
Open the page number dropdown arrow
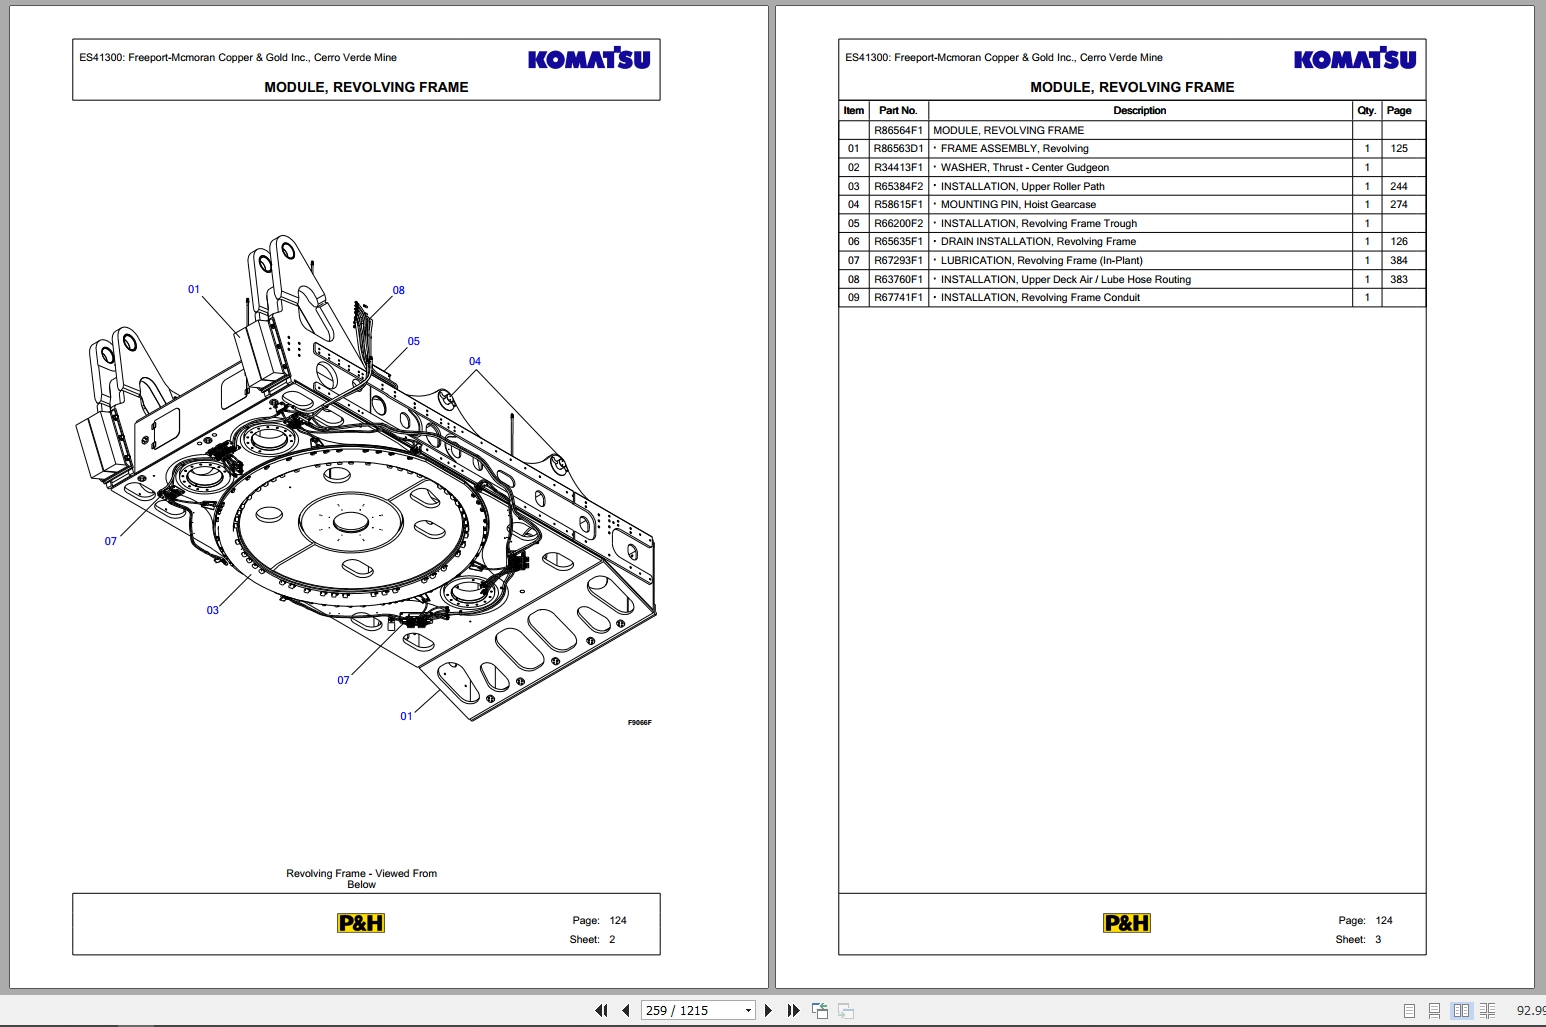(x=748, y=1010)
